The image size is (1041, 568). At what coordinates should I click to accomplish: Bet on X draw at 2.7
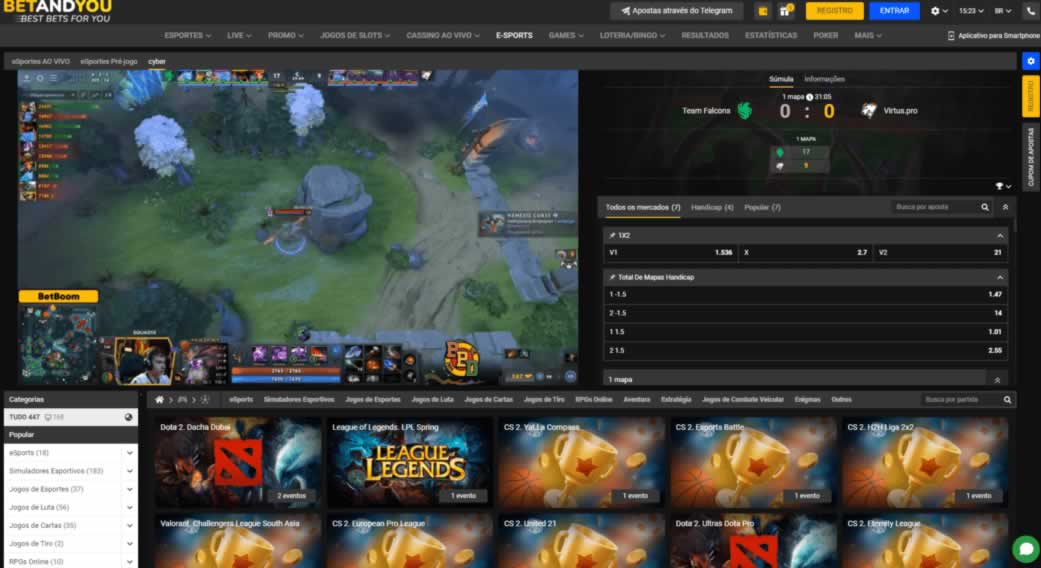(x=805, y=253)
